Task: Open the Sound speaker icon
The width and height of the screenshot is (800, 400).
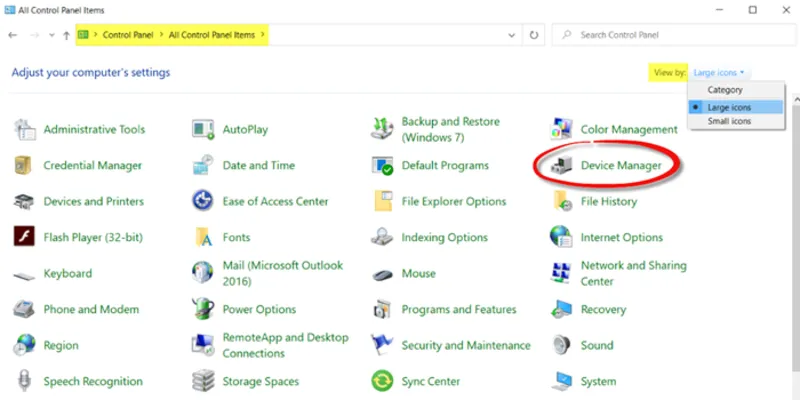Action: 562,345
